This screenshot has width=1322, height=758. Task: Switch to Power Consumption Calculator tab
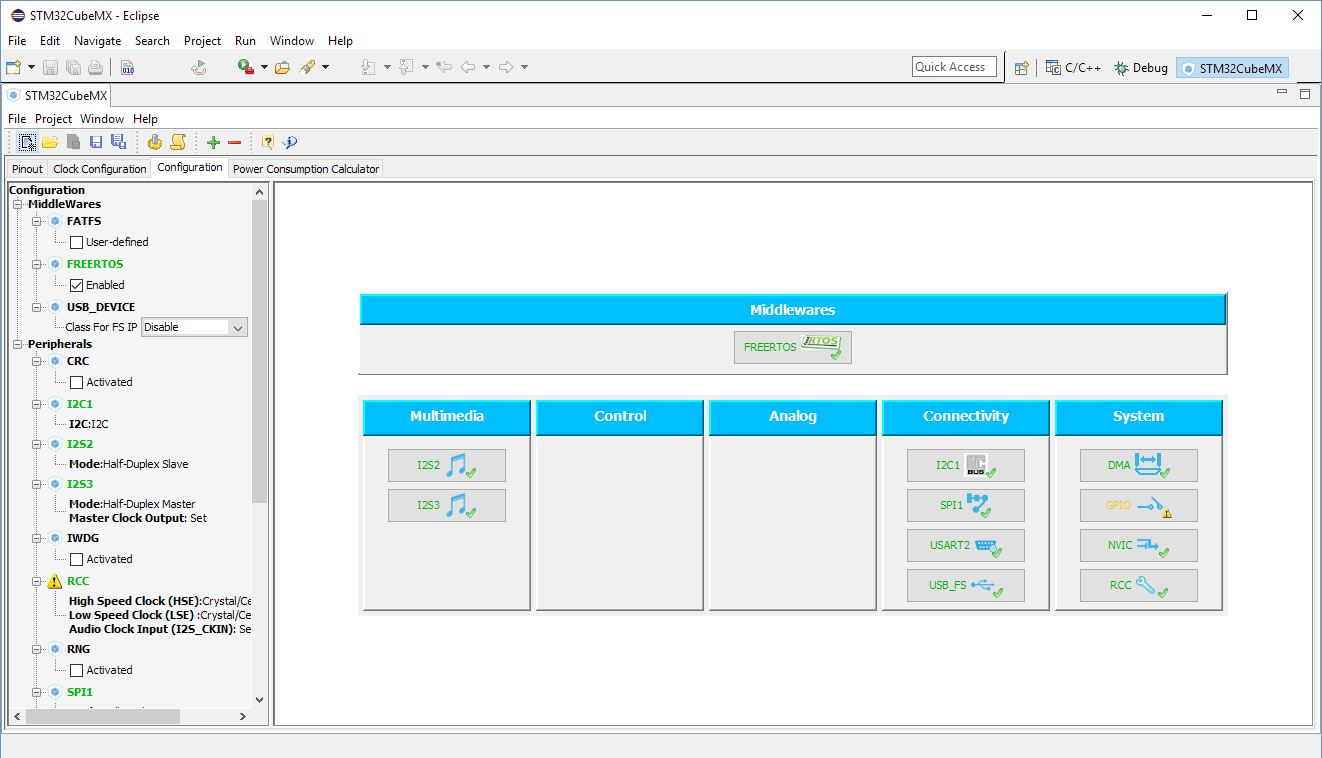(306, 169)
